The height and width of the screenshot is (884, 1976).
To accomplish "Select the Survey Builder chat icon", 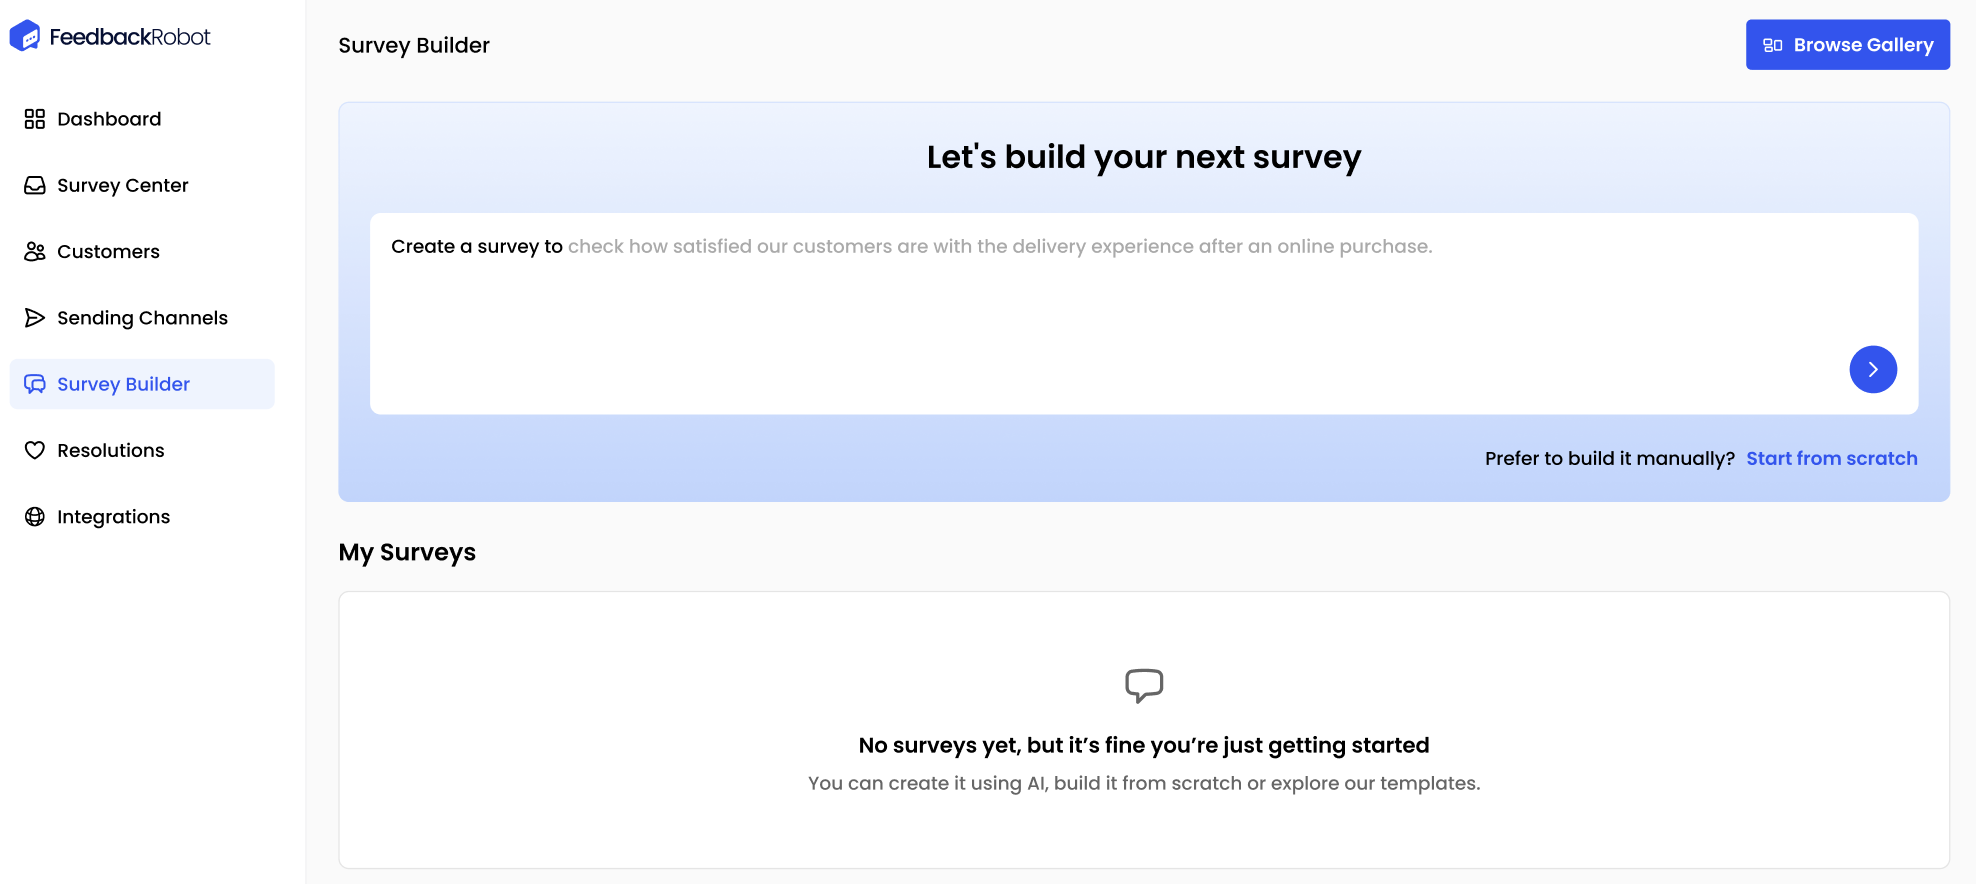I will coord(35,383).
